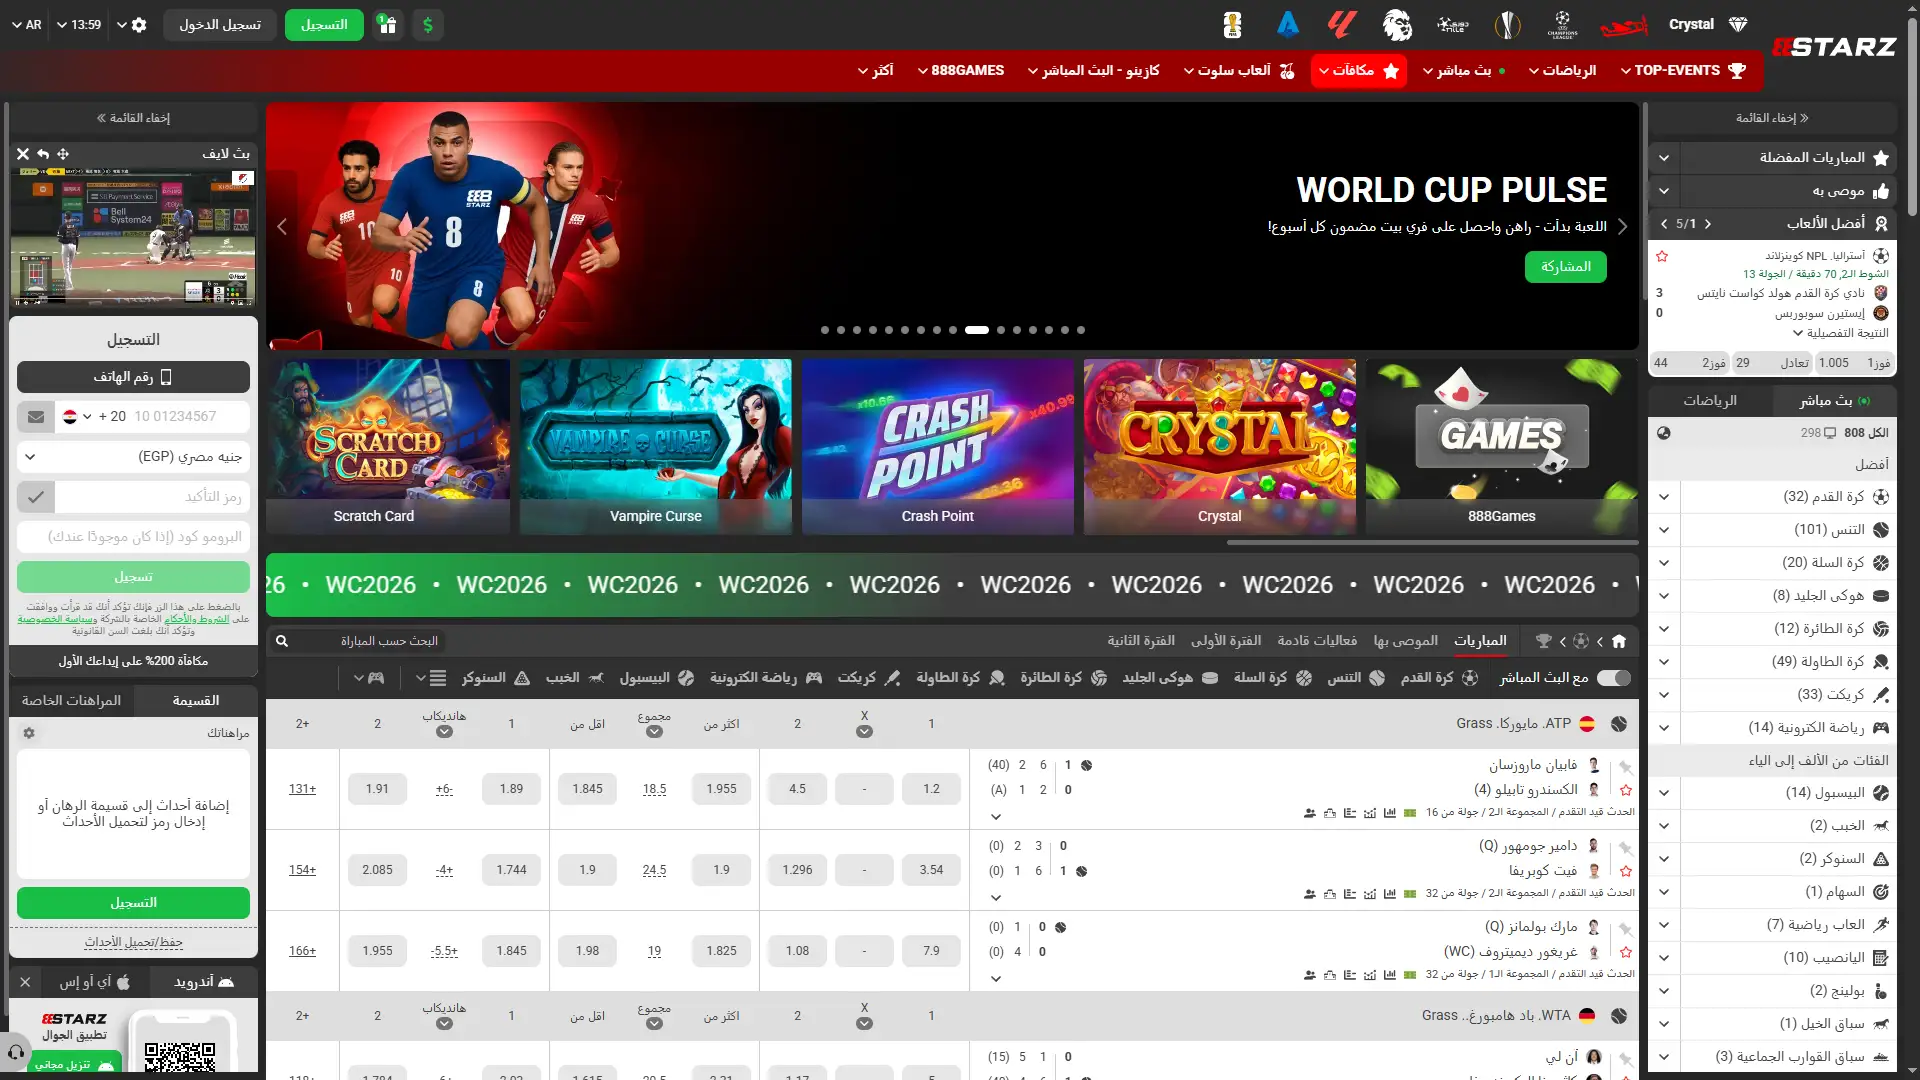This screenshot has width=1920, height=1080.
Task: Open the gift bonuses icon in header
Action: click(387, 25)
